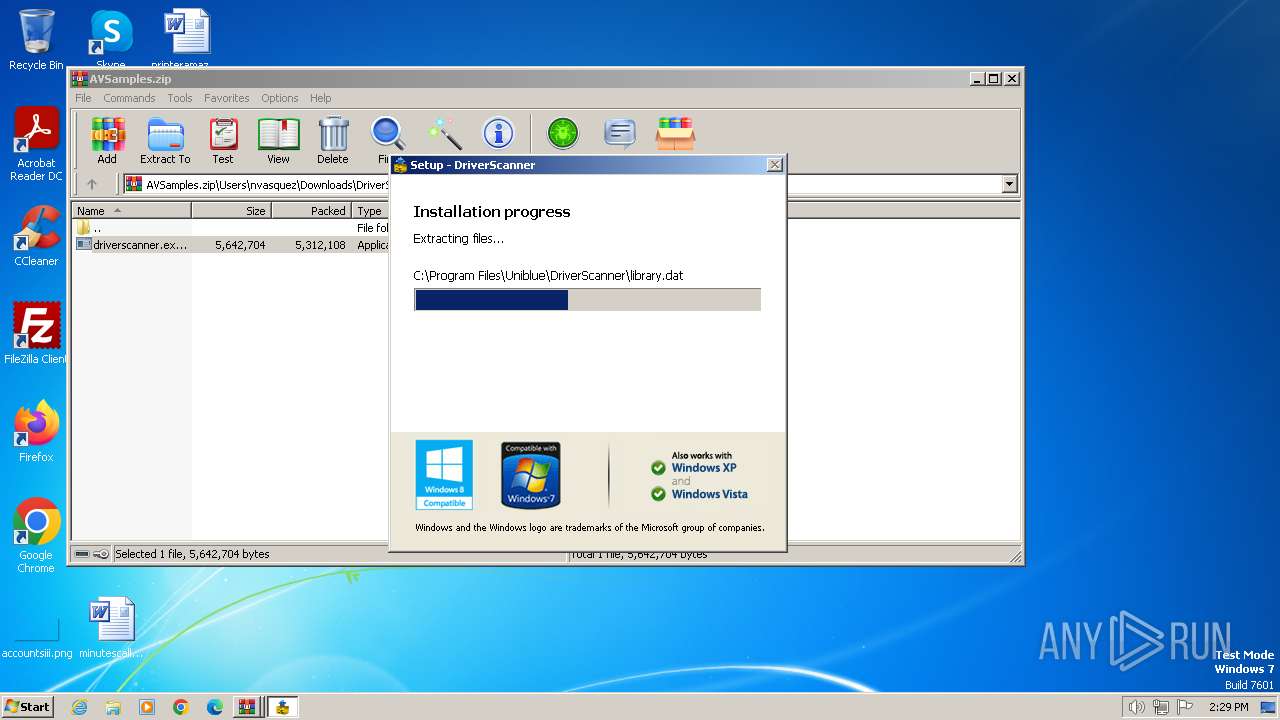Sort by the Packed column header
The height and width of the screenshot is (720, 1280).
coord(311,211)
